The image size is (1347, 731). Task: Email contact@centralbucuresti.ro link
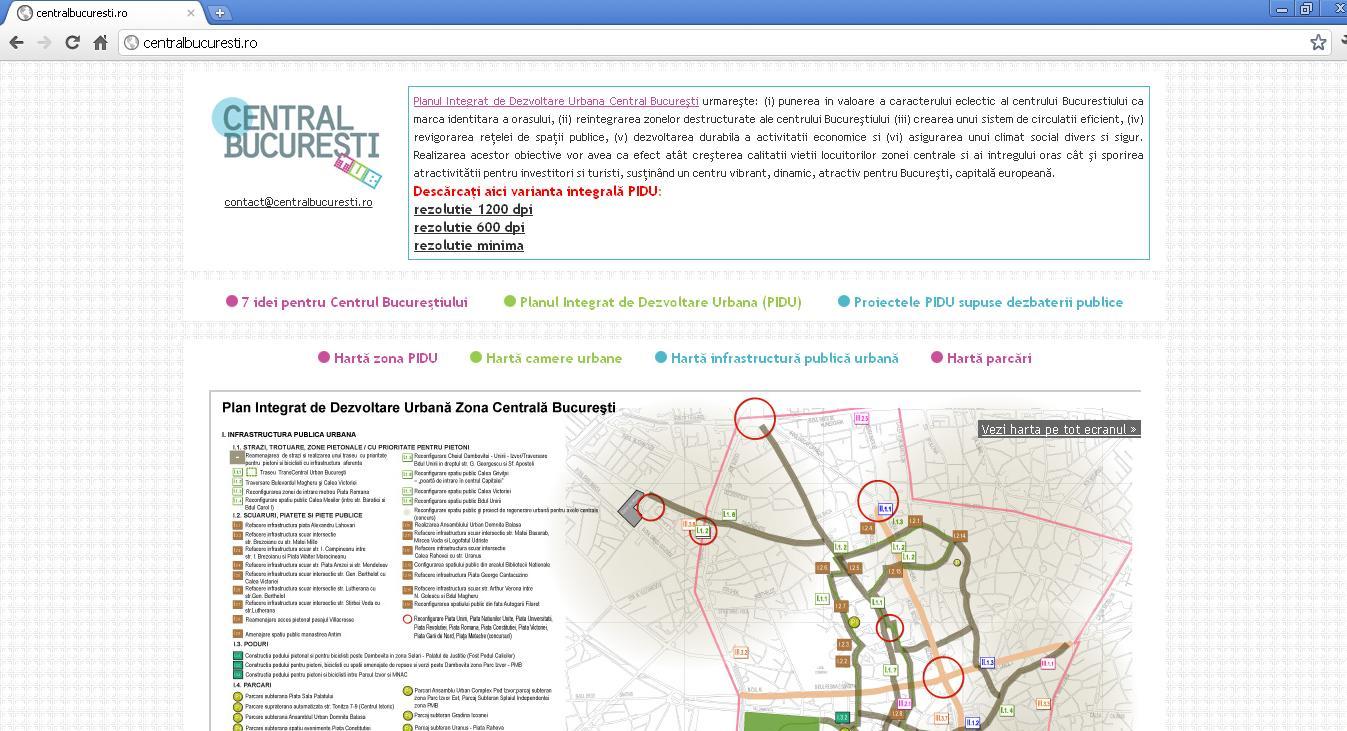[x=298, y=202]
